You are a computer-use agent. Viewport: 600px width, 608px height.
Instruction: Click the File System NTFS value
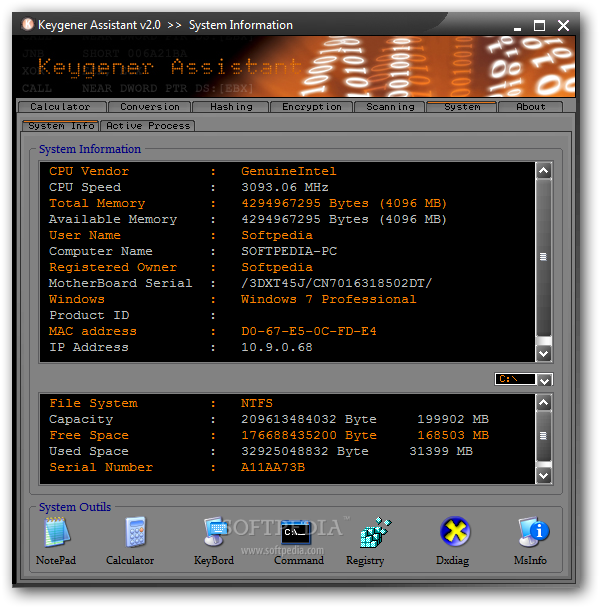(x=257, y=403)
